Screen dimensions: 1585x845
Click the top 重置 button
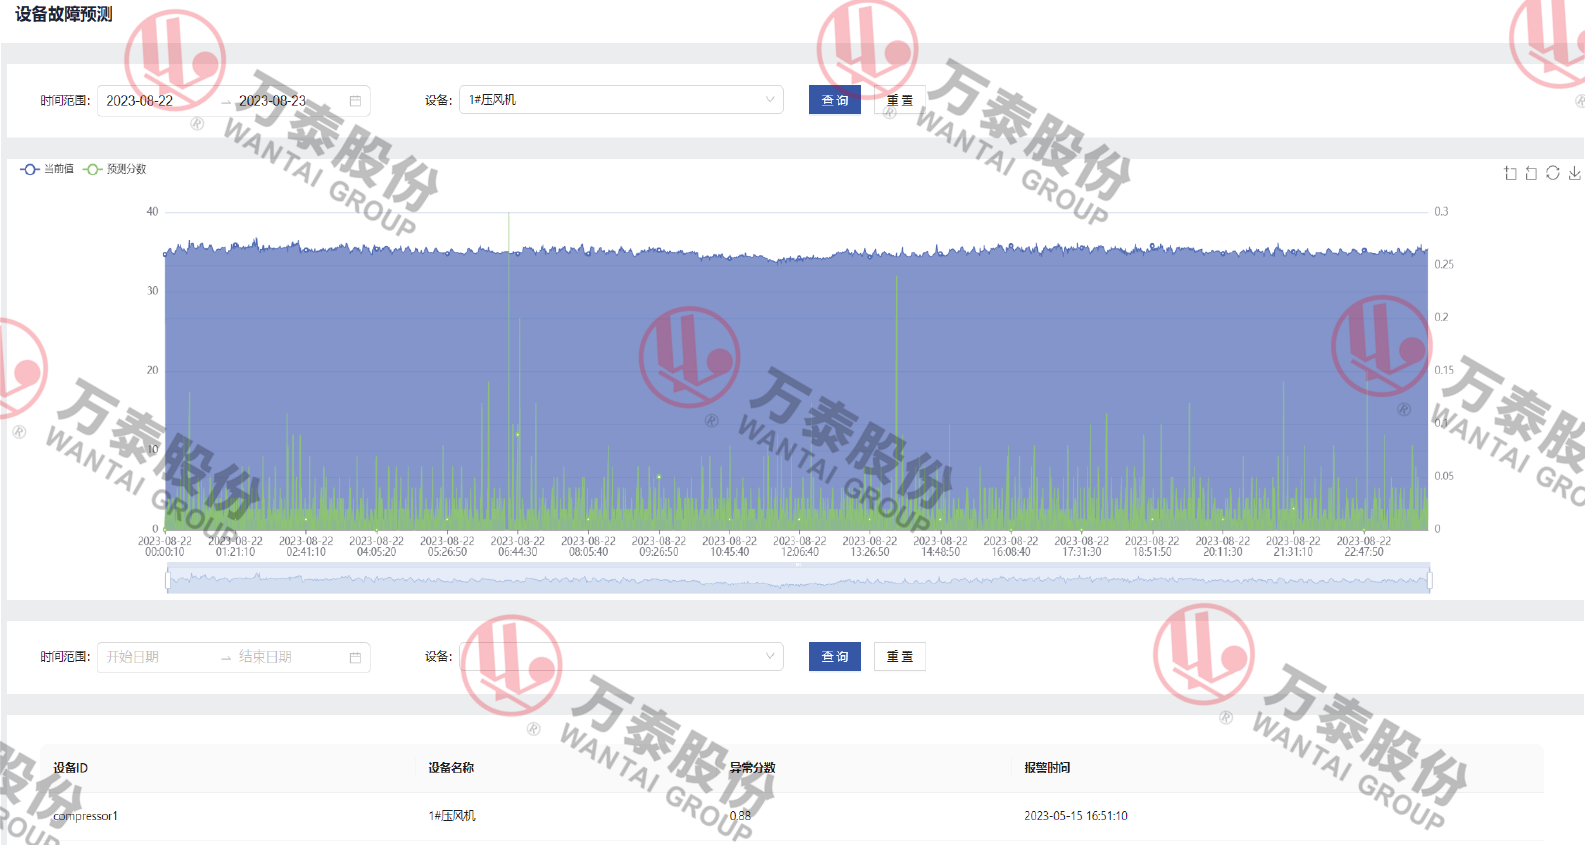coord(899,100)
